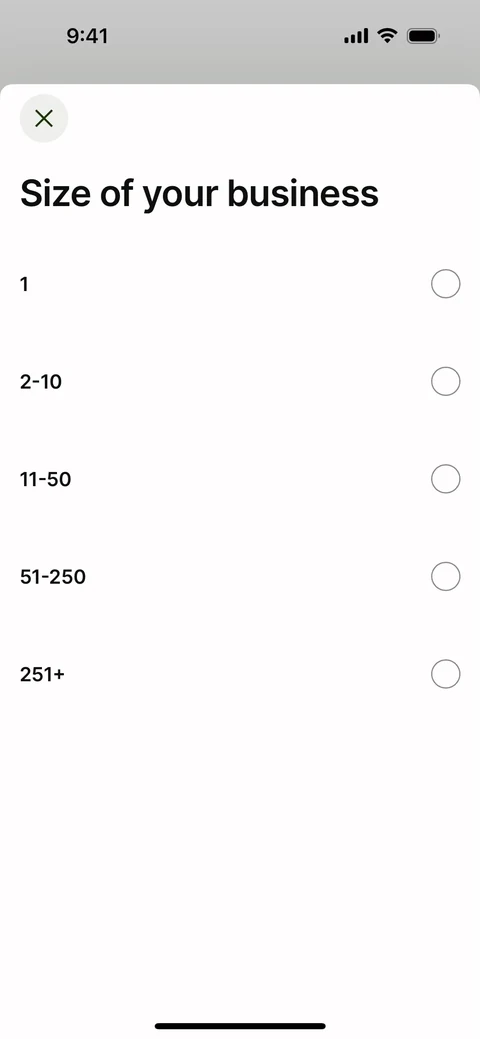Tap the 9:41 clock
The height and width of the screenshot is (1039, 480).
coord(87,36)
